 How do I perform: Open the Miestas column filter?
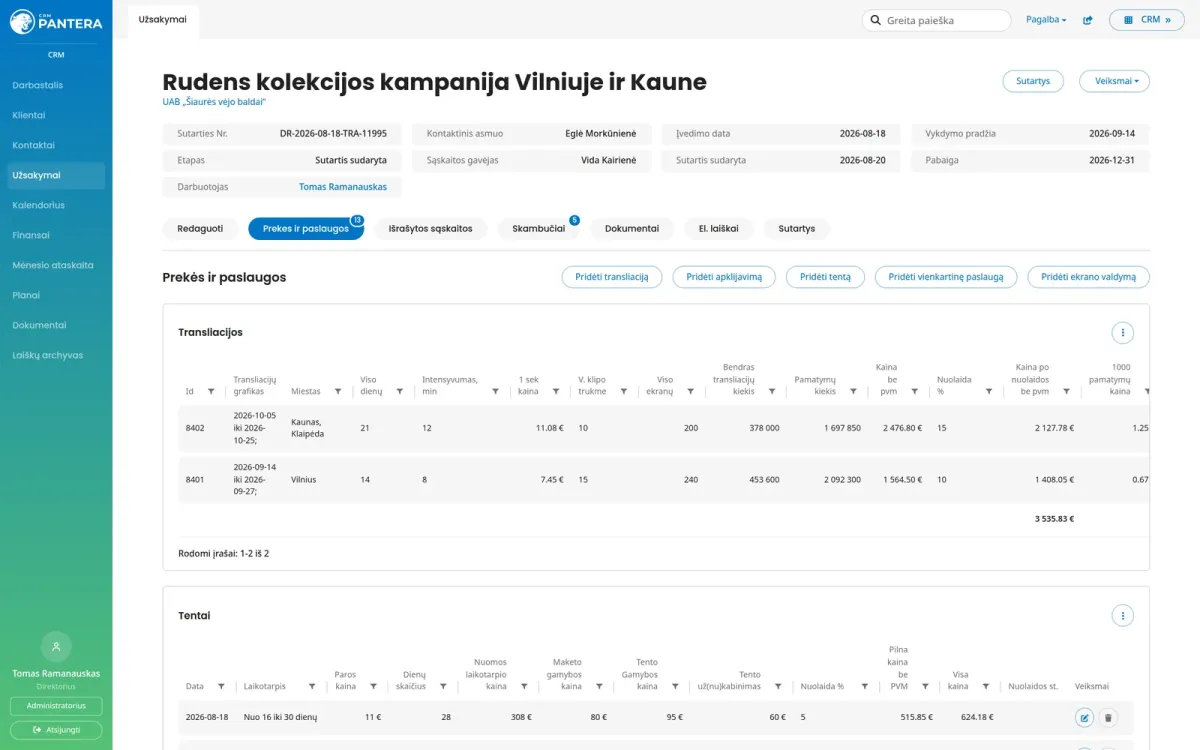pyautogui.click(x=338, y=392)
